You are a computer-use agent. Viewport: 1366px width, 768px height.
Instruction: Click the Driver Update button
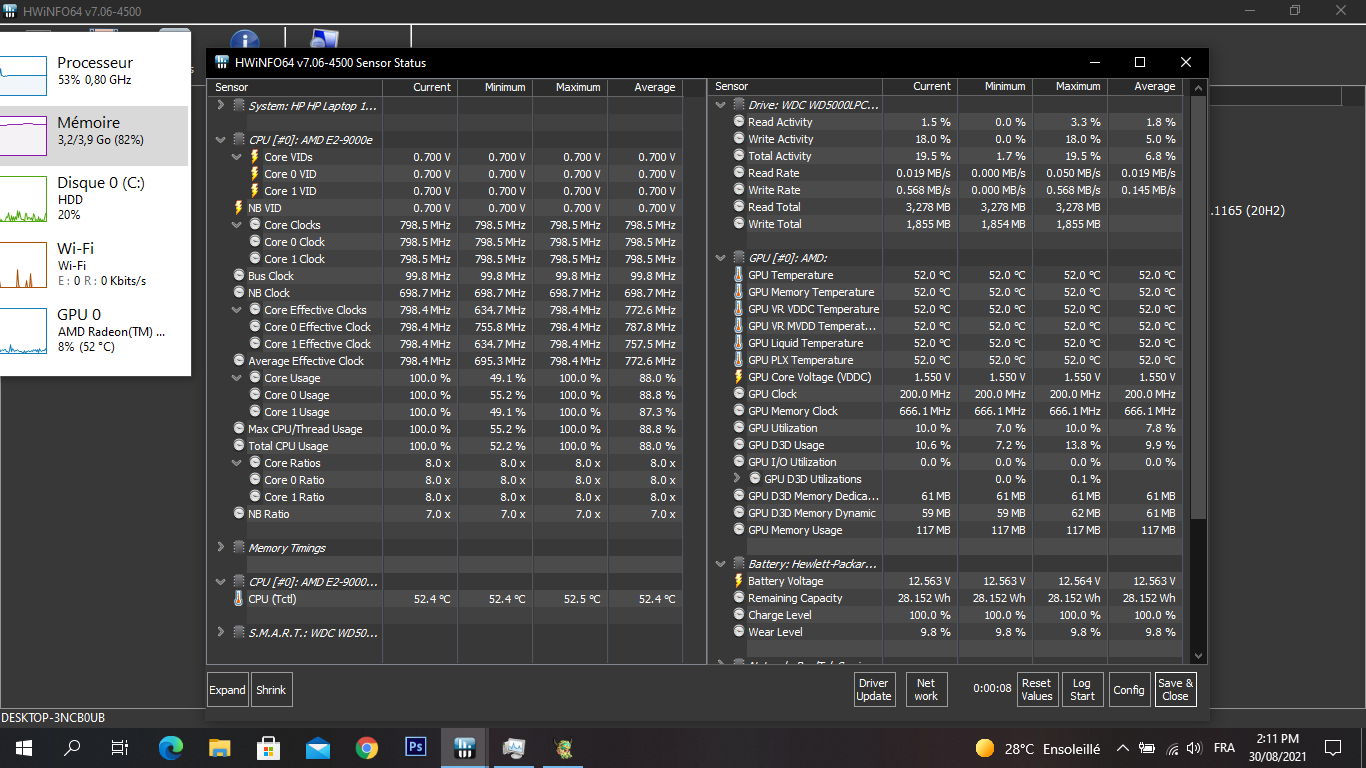[x=874, y=689]
